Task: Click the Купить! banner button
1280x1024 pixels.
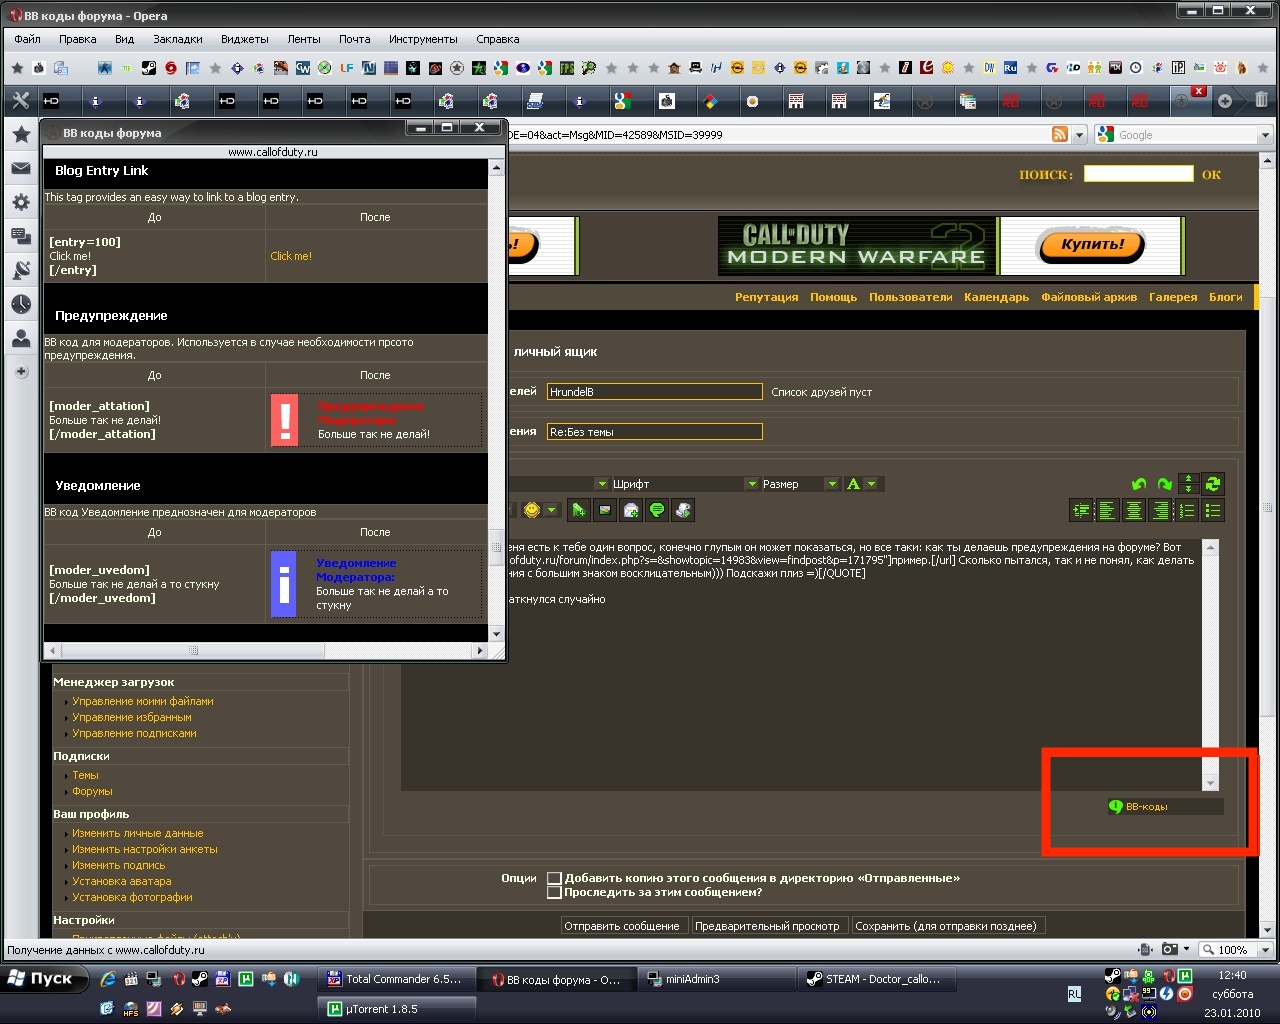Action: [x=1092, y=245]
